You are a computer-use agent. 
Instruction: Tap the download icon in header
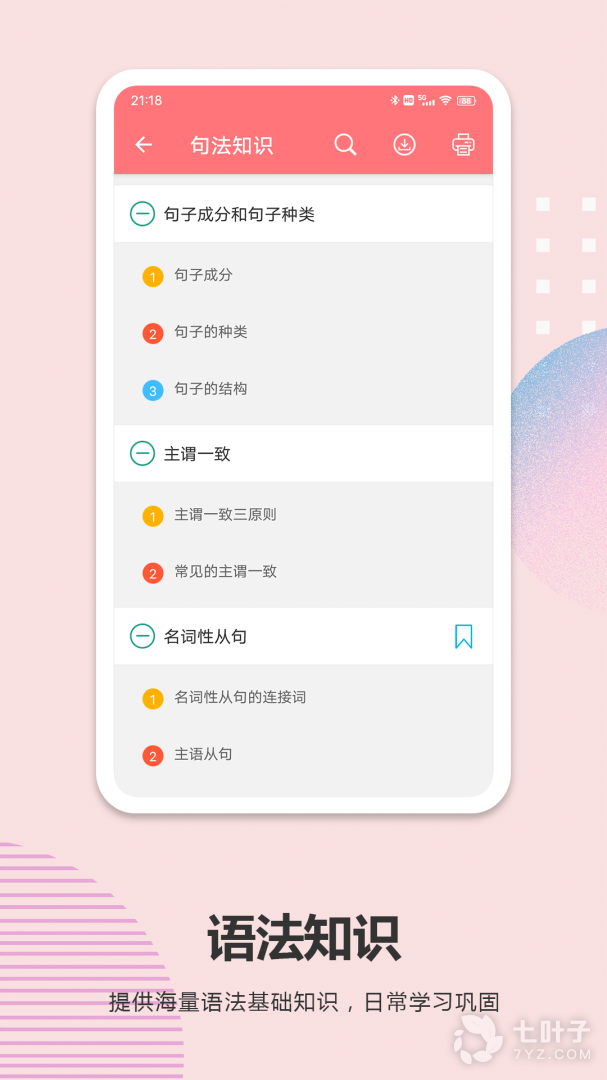pos(404,145)
